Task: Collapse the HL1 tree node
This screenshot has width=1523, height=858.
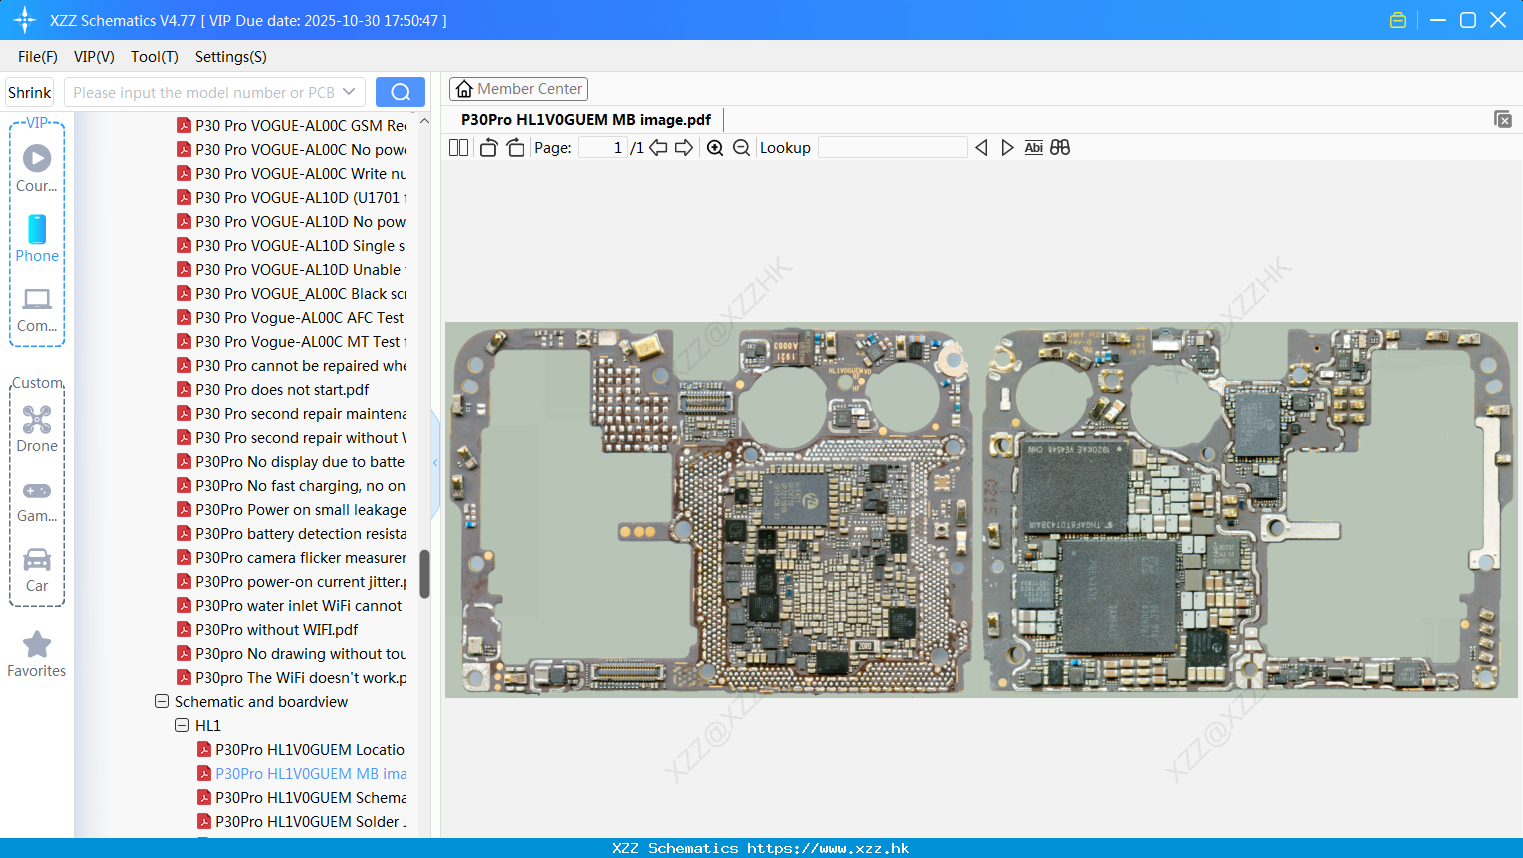Action: 182,726
